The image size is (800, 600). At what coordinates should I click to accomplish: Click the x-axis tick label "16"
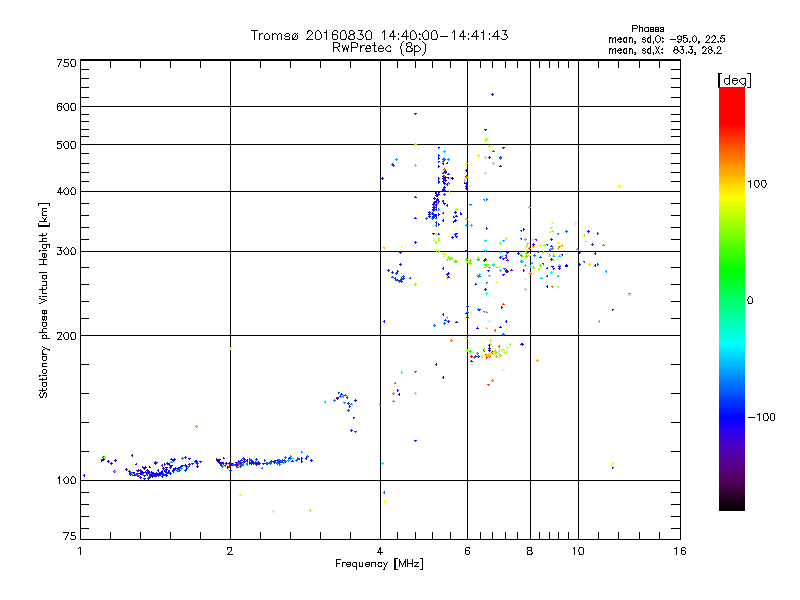[680, 551]
